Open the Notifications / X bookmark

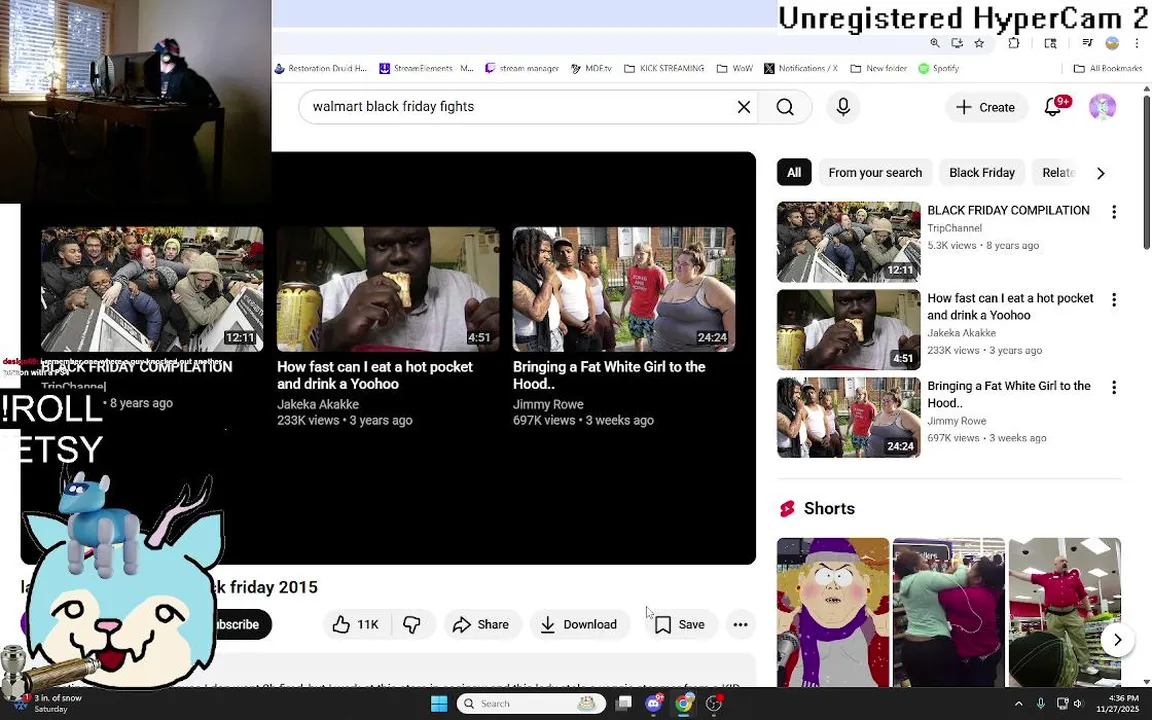tap(801, 68)
